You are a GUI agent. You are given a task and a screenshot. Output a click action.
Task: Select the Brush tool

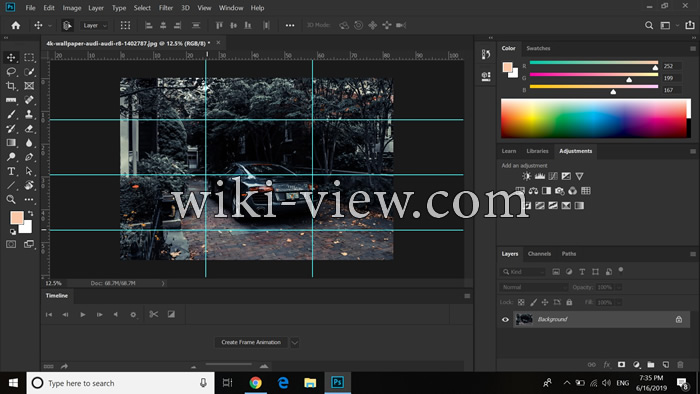click(x=11, y=114)
